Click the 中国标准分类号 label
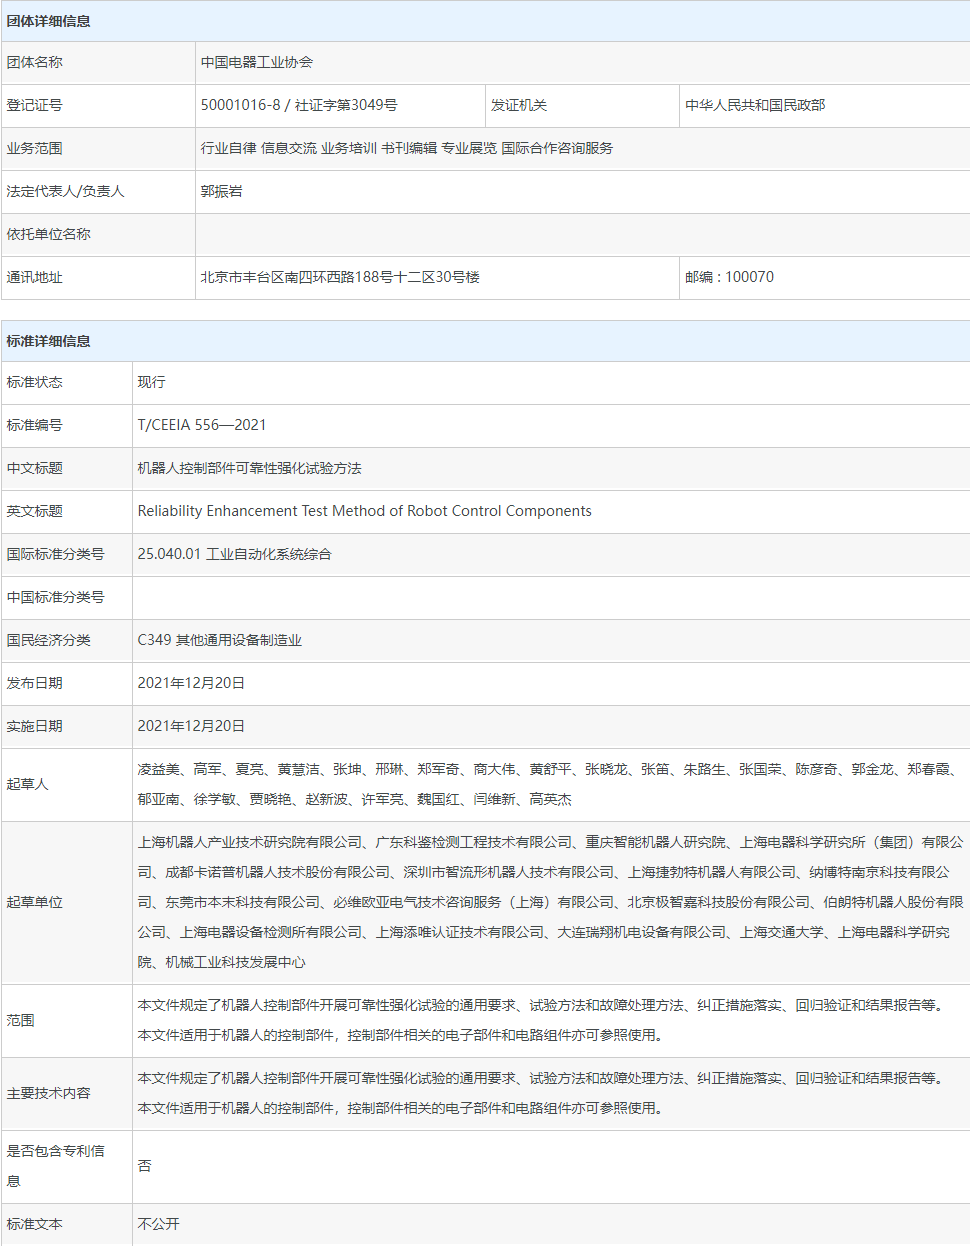The height and width of the screenshot is (1246, 970). click(55, 597)
